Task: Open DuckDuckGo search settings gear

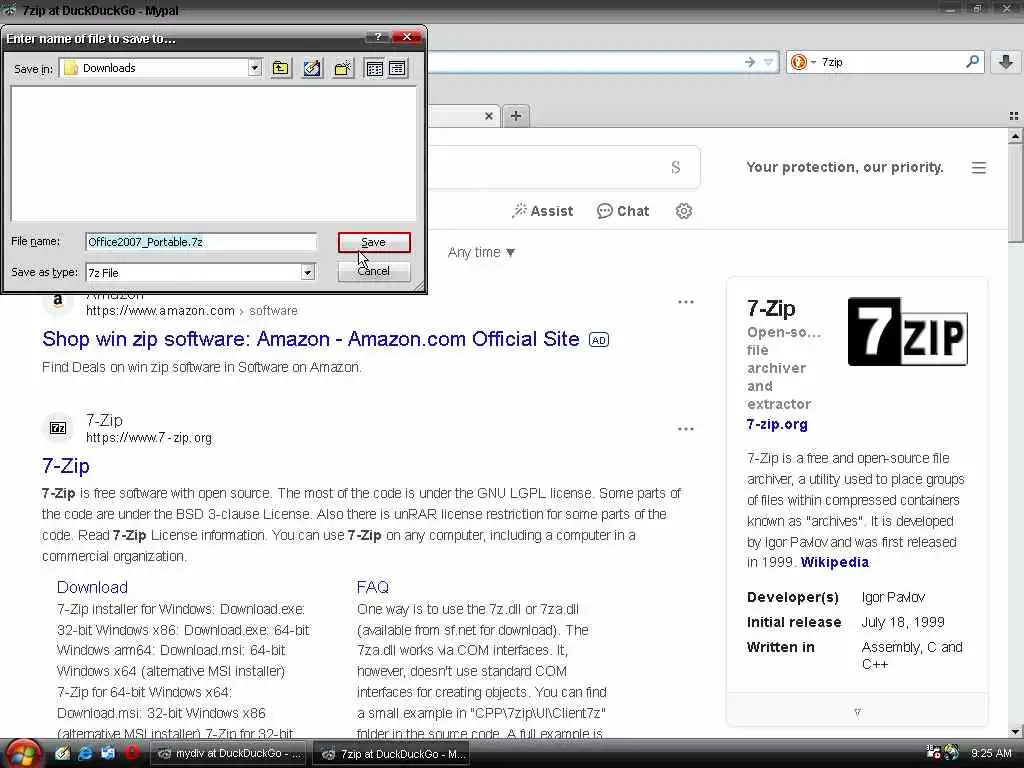Action: [x=684, y=211]
